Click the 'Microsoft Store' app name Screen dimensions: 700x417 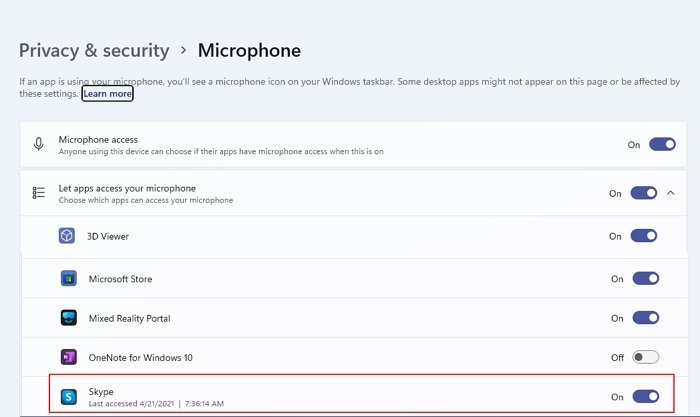120,279
